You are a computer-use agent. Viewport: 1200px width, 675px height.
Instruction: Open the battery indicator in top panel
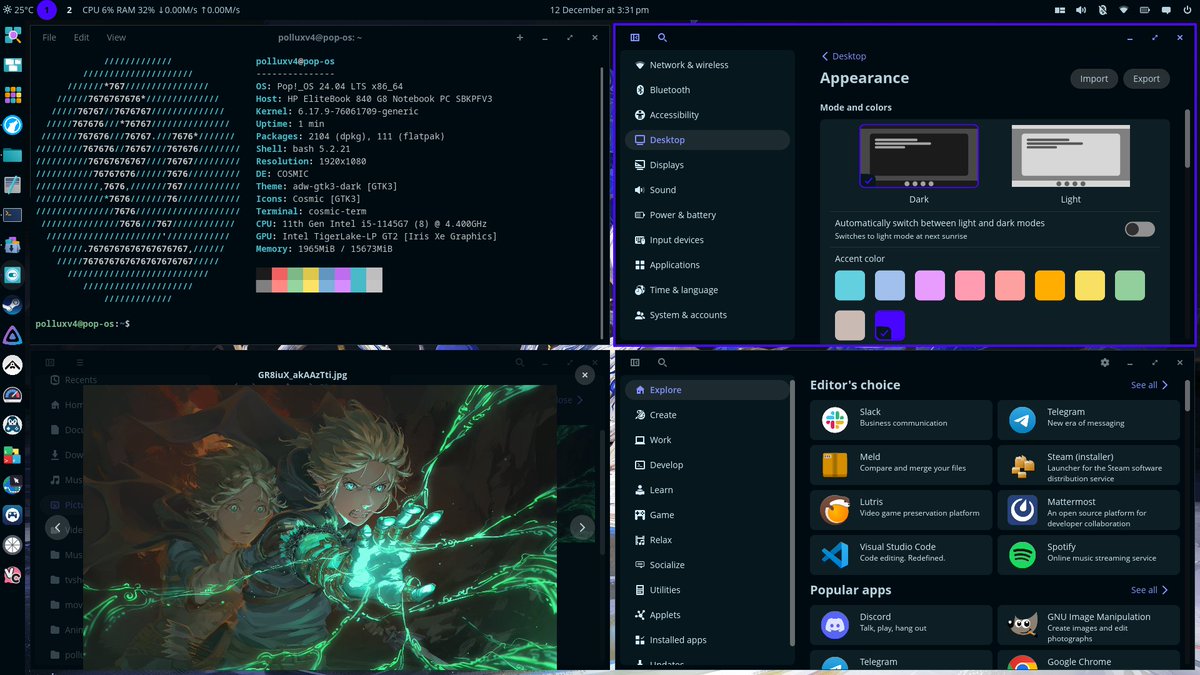[1145, 10]
